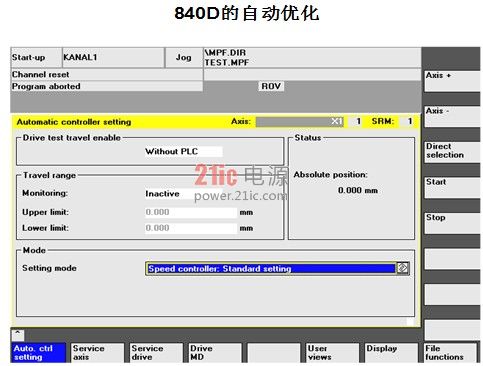
Task: Click the Upper limit input field
Action: [191, 212]
